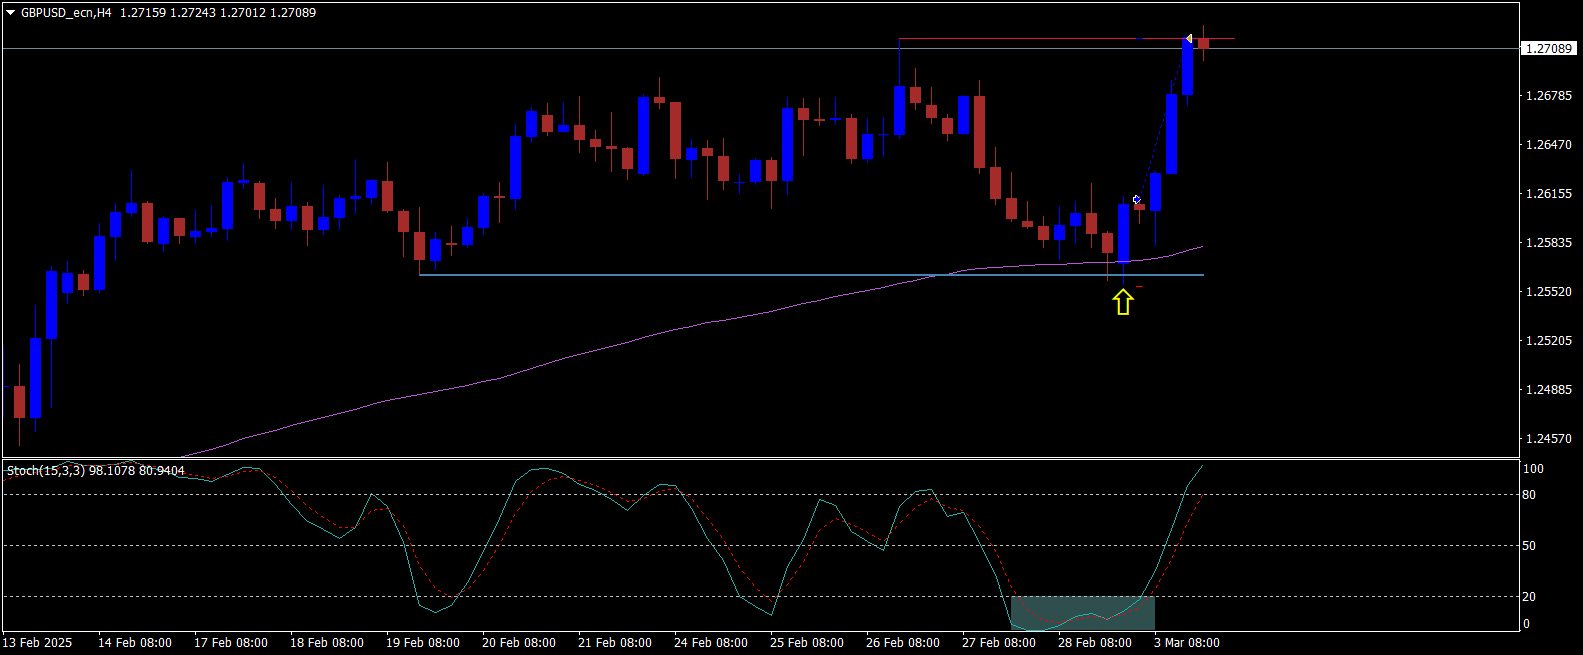Click the 1.24885 price scale label
The width and height of the screenshot is (1583, 655).
tap(1548, 390)
